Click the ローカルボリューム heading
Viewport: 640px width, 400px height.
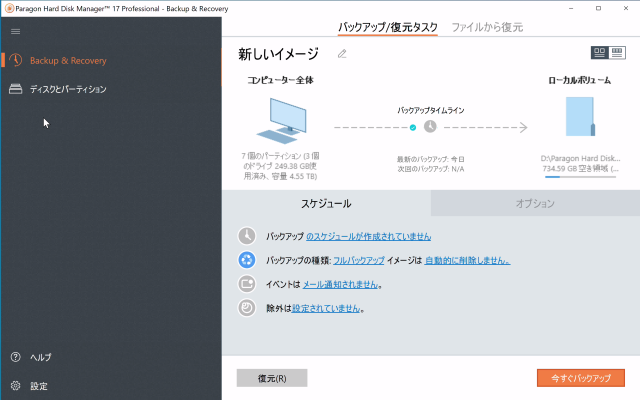580,80
